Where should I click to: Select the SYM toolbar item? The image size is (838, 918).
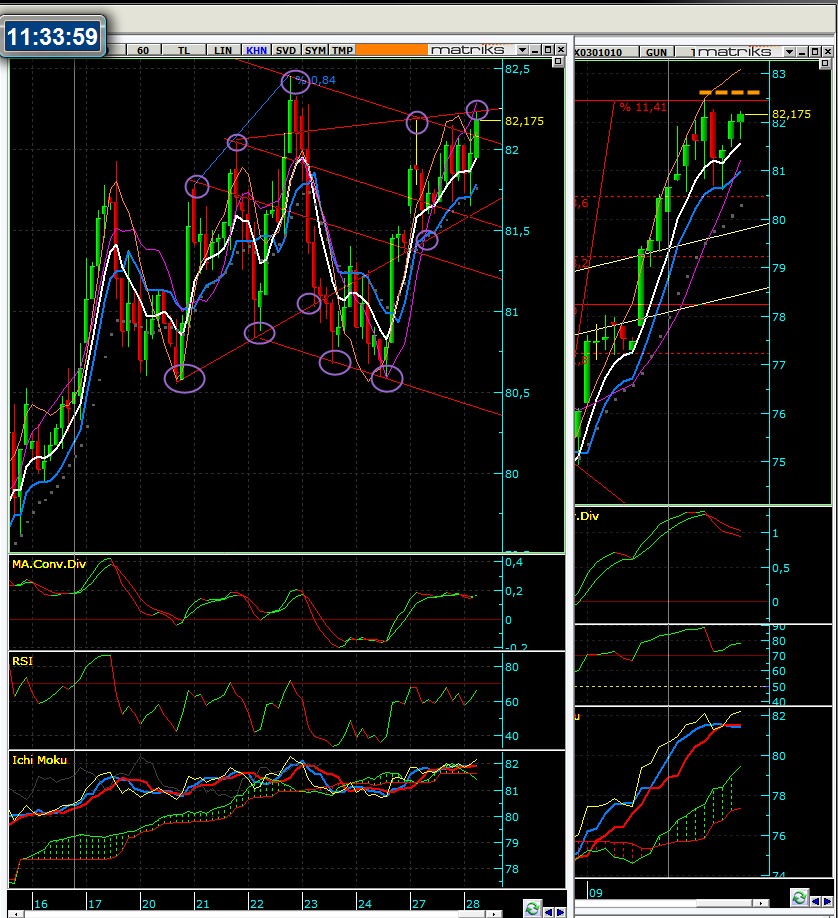point(315,50)
